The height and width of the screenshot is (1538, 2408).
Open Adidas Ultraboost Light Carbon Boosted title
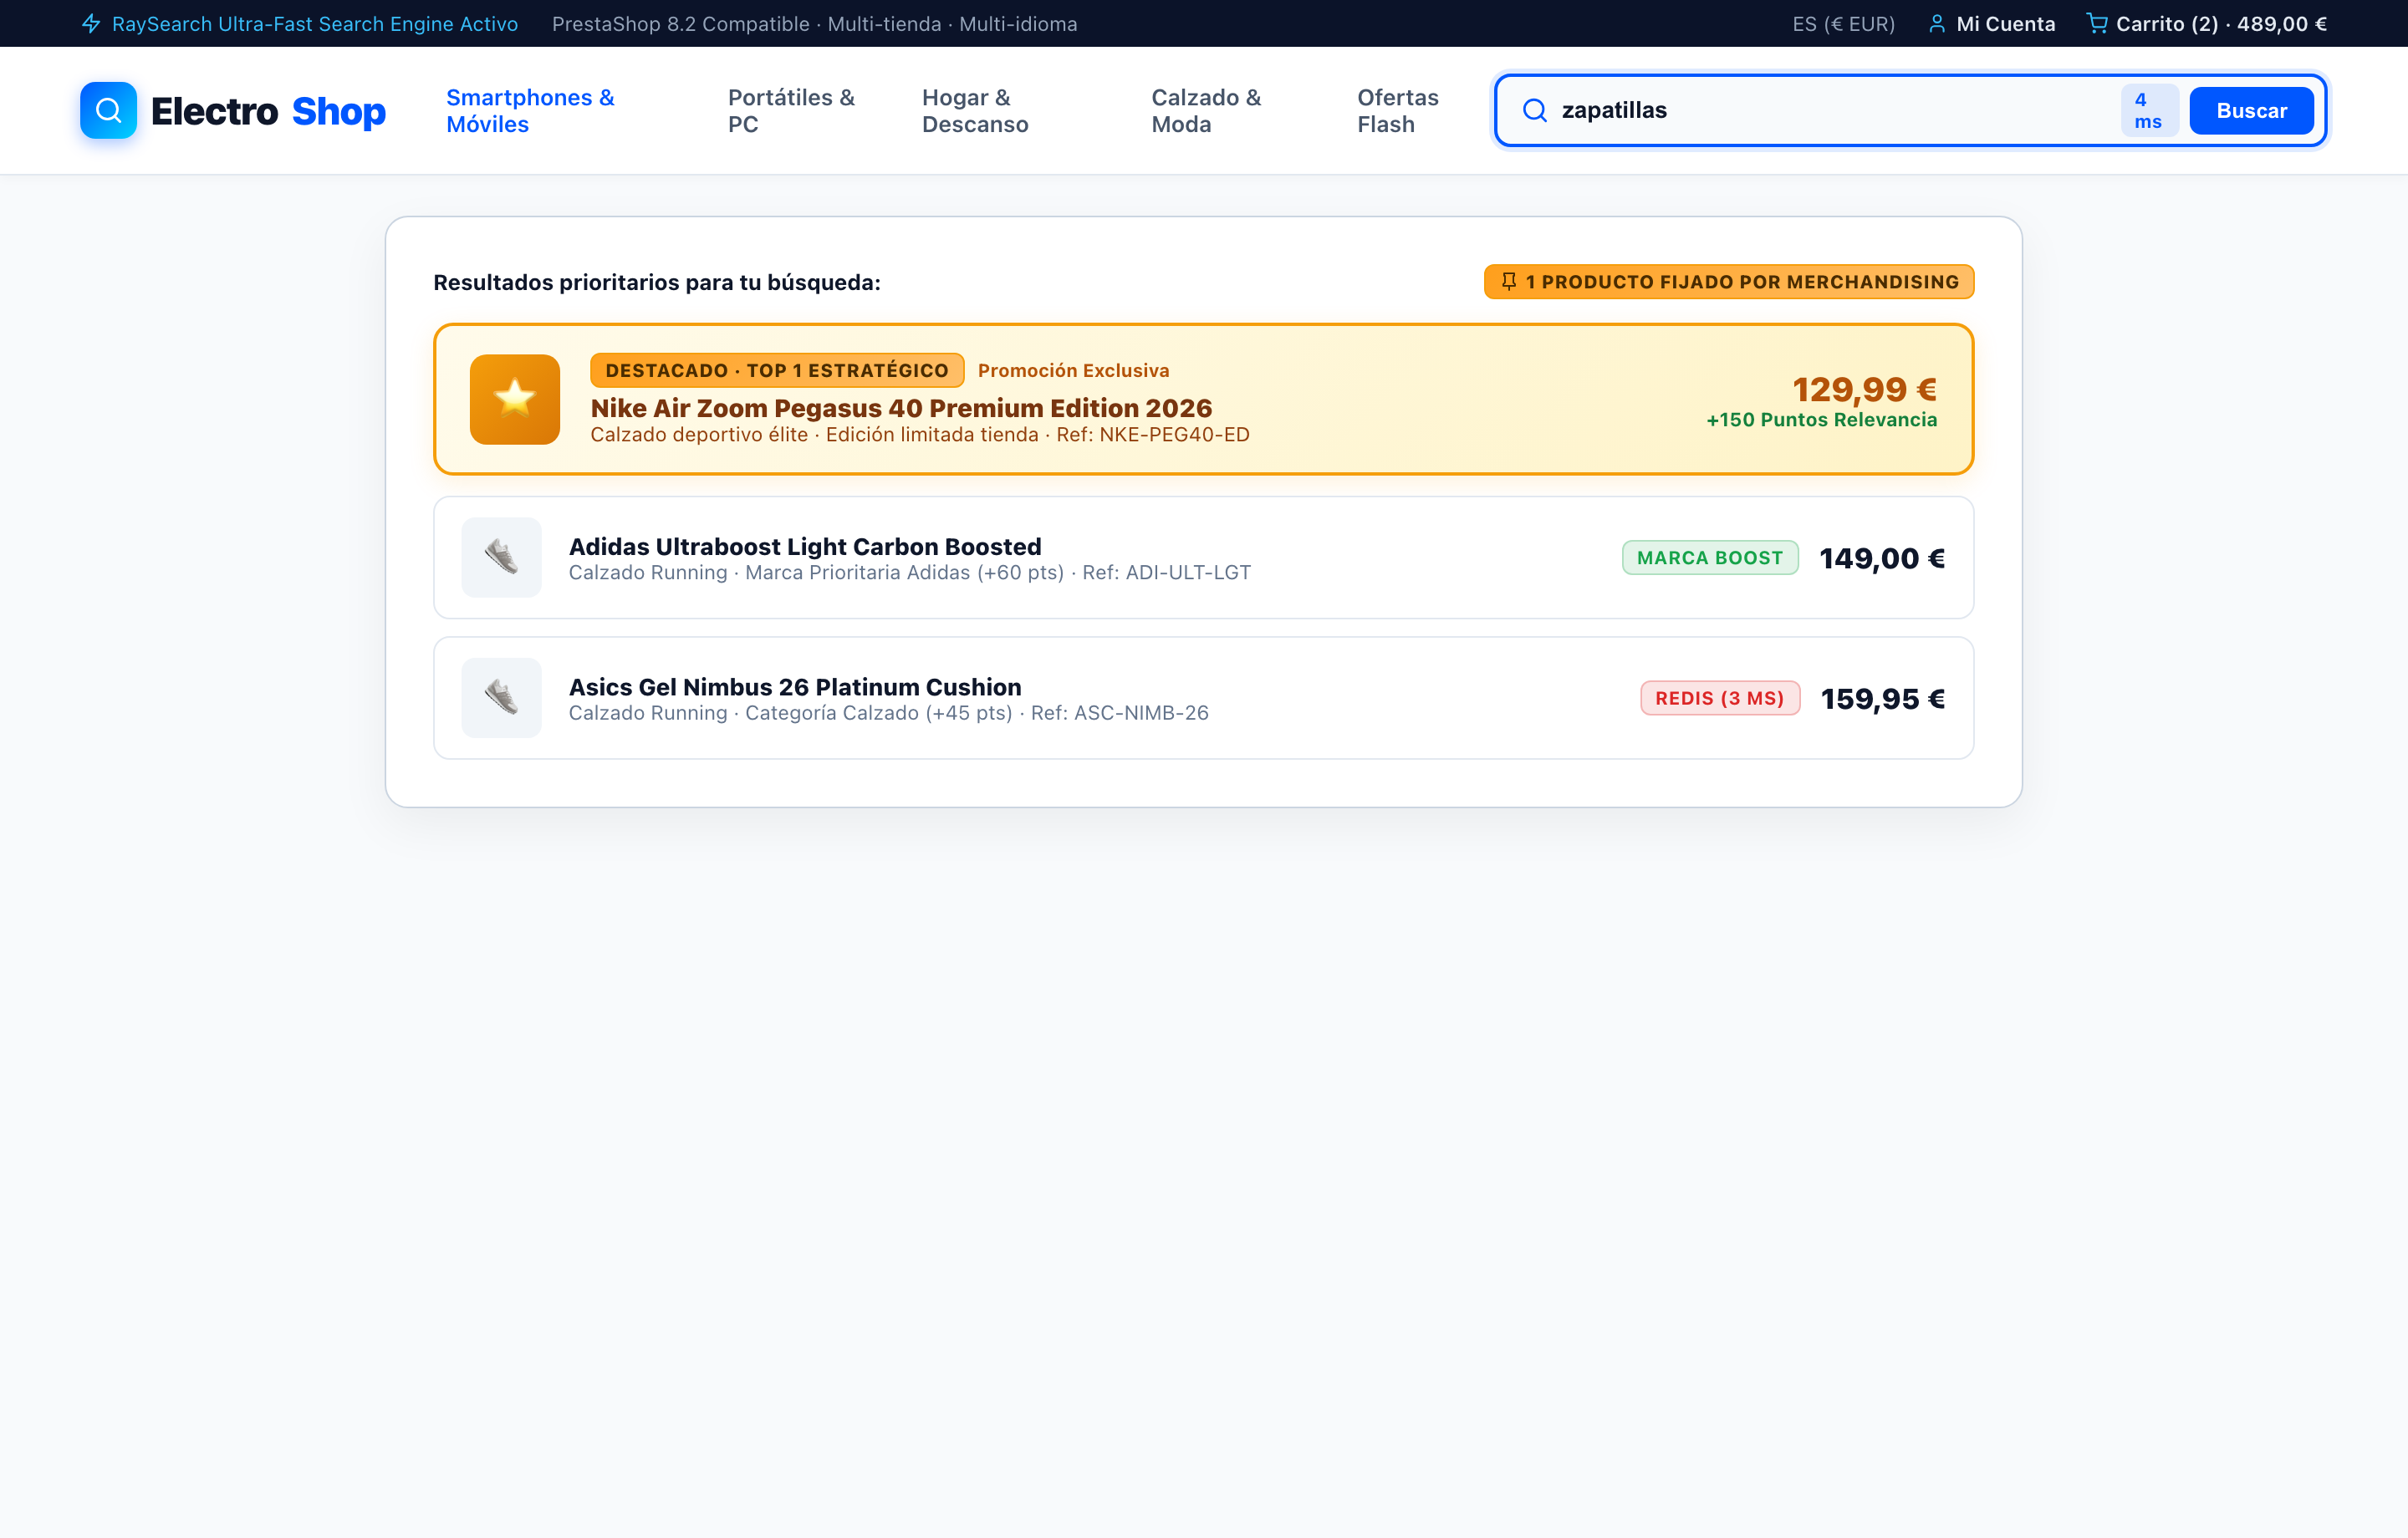point(805,546)
